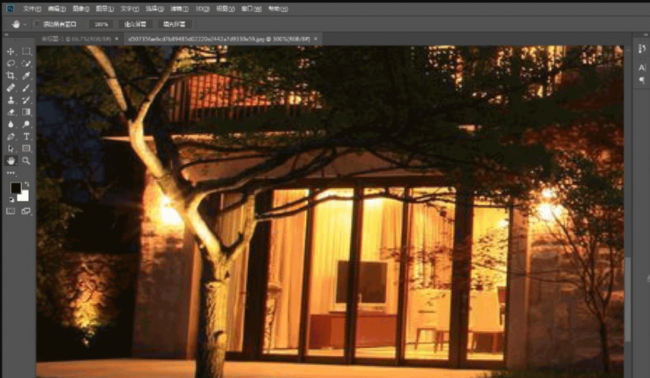Open the Image menu

tap(81, 9)
